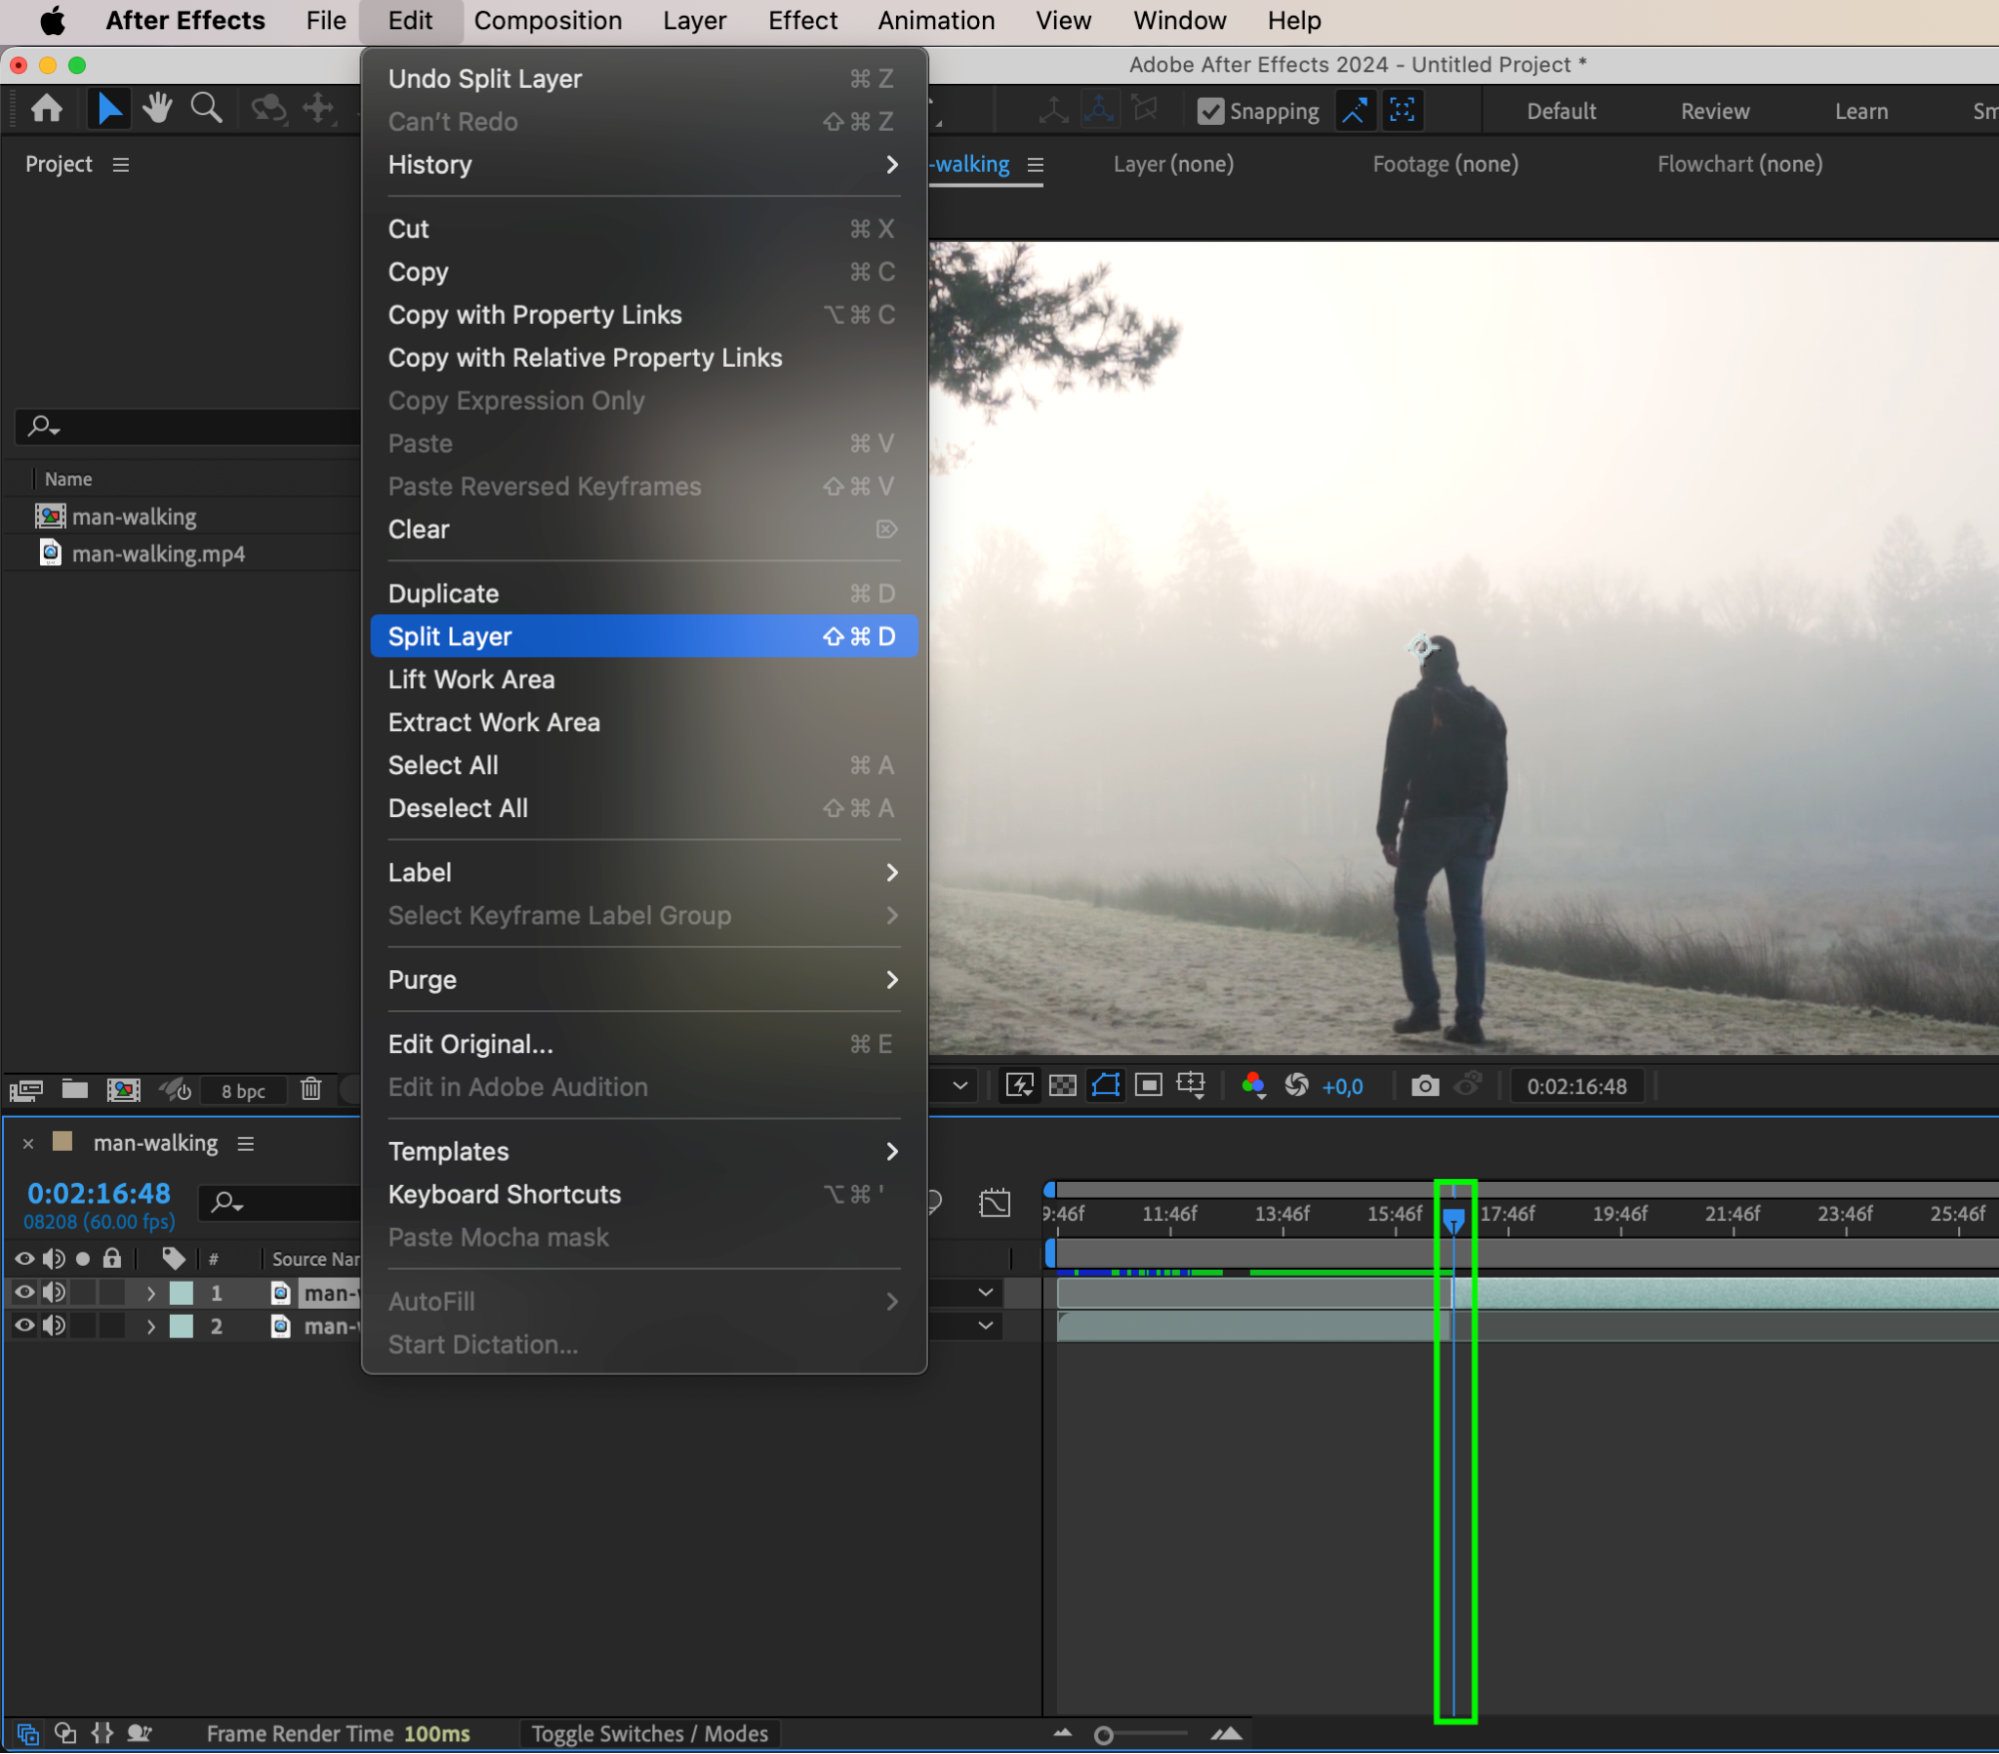Toggle the Snapping checkbox
Viewport: 1999px width, 1754px height.
point(1210,111)
